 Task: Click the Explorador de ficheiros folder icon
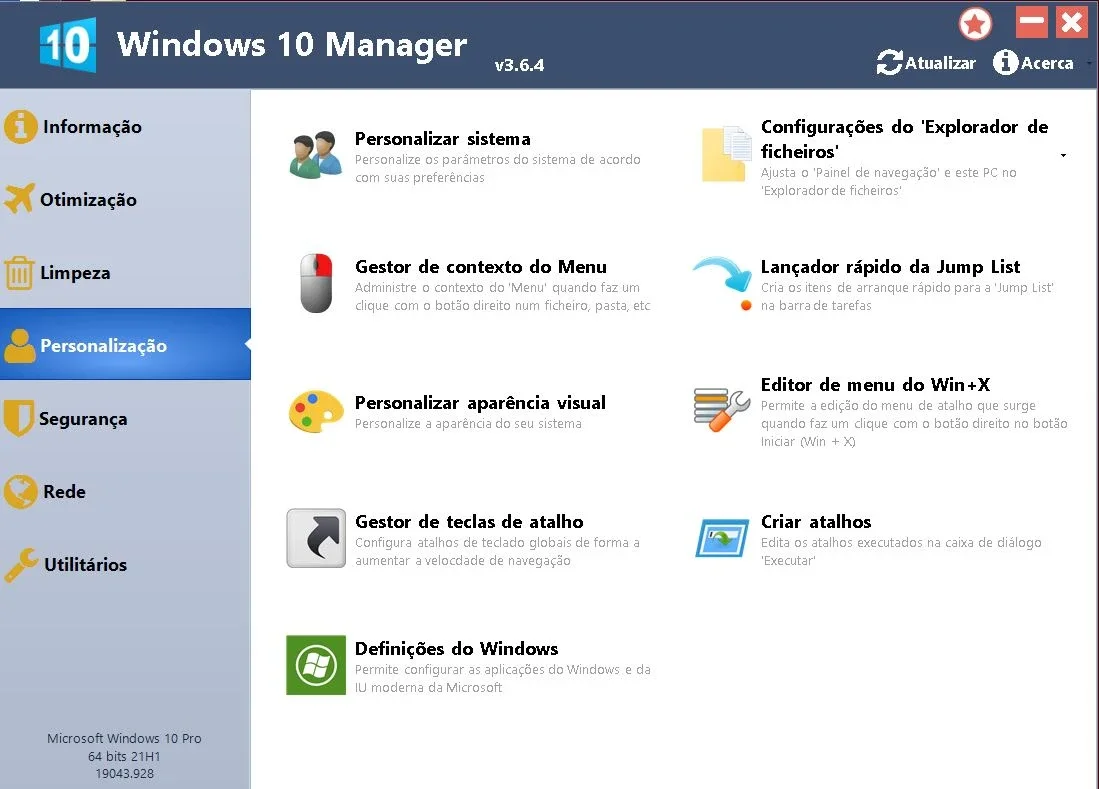tap(726, 153)
